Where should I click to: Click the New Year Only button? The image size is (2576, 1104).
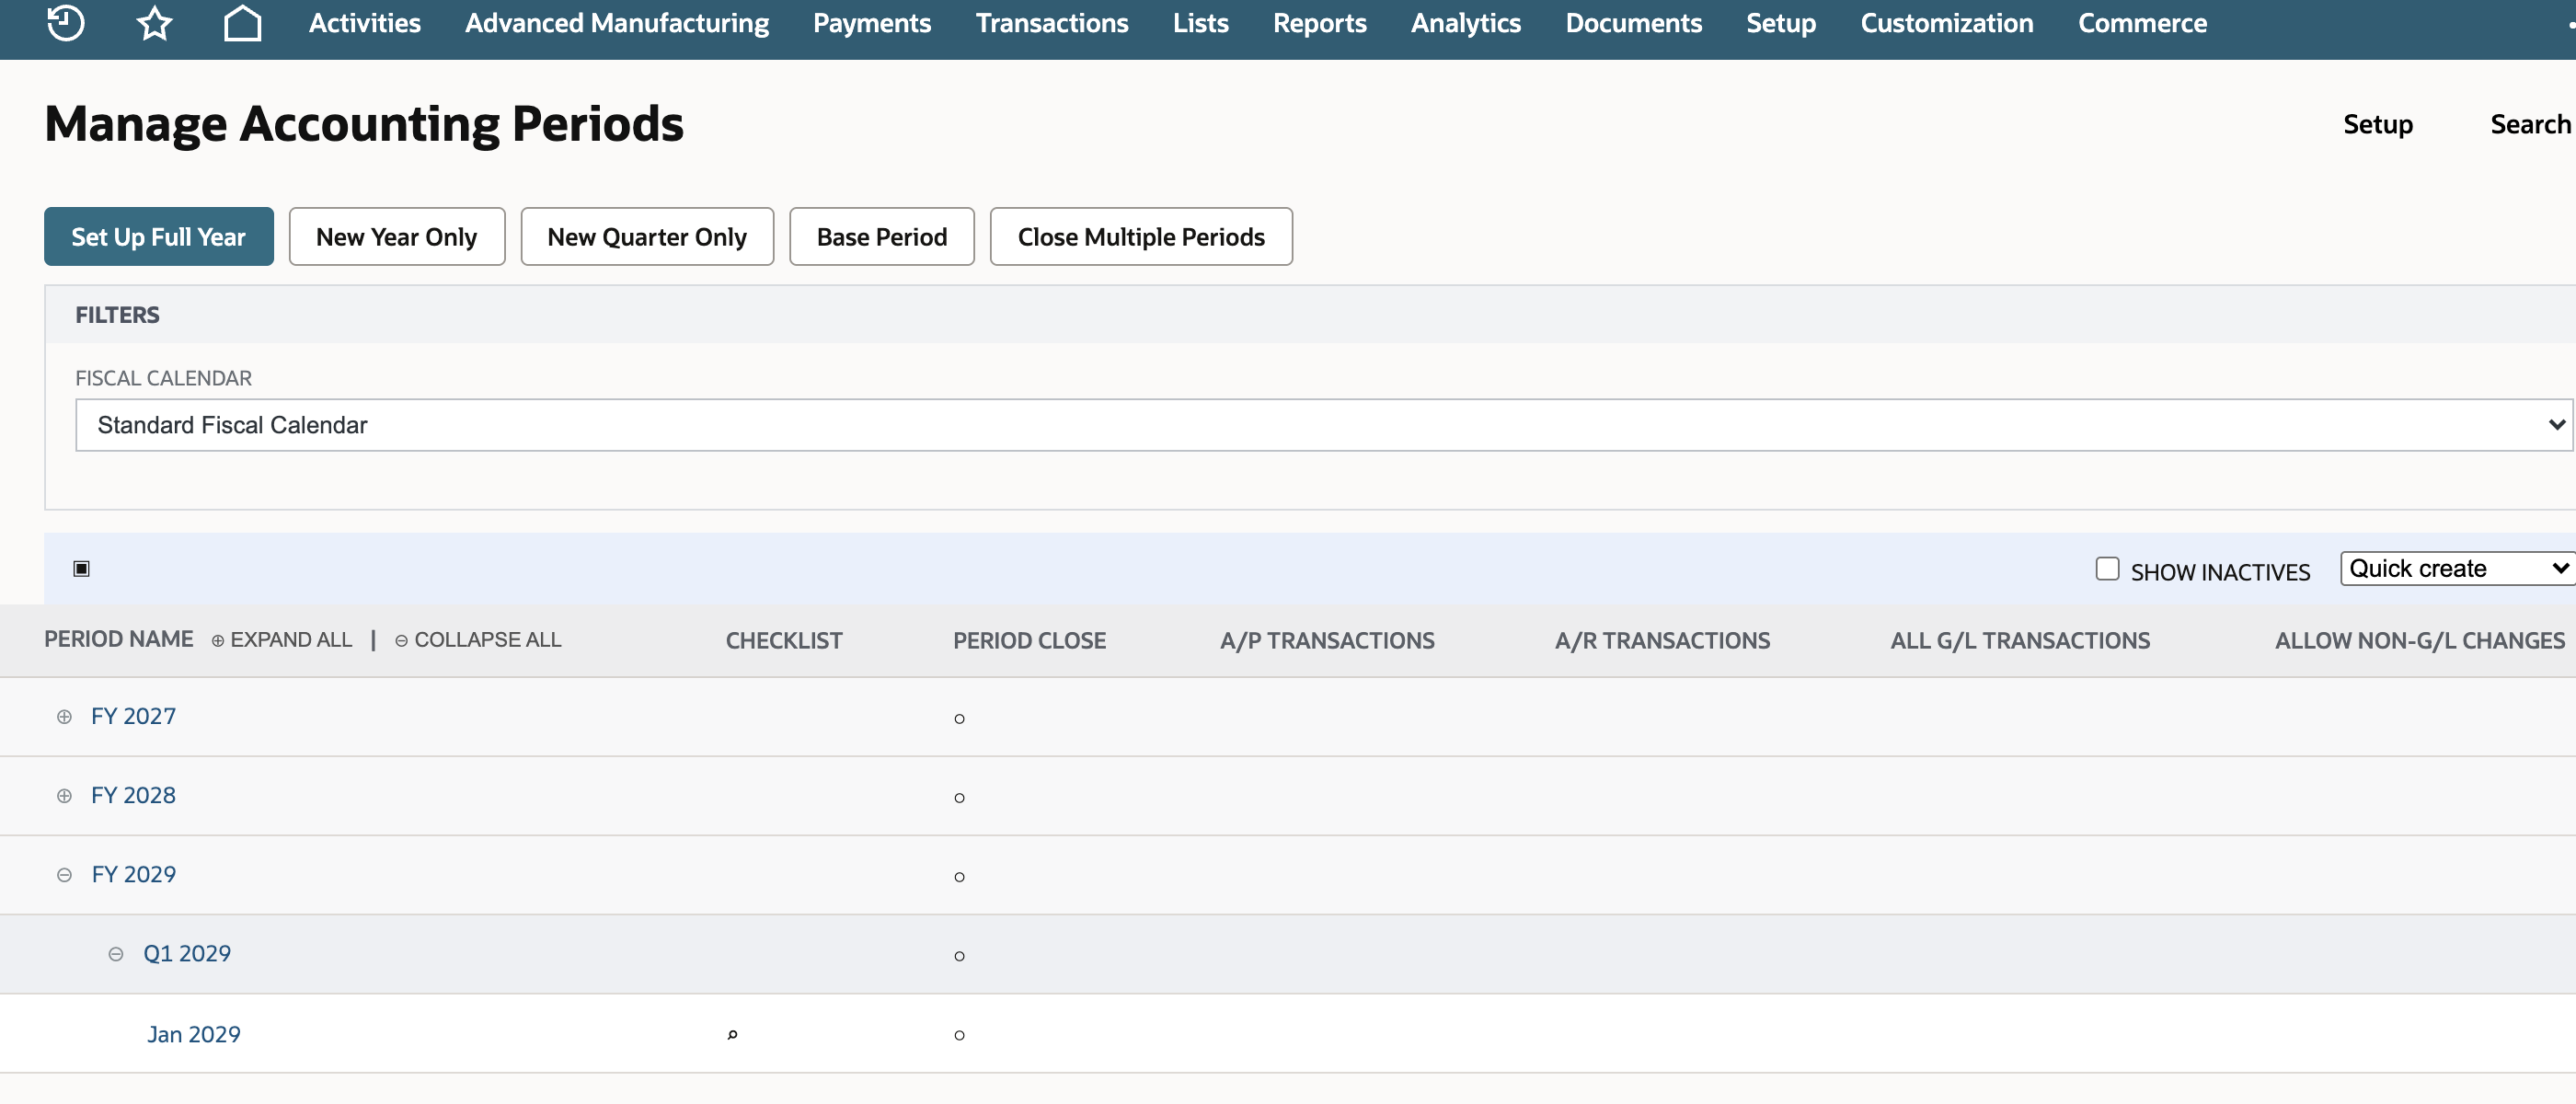(x=397, y=237)
